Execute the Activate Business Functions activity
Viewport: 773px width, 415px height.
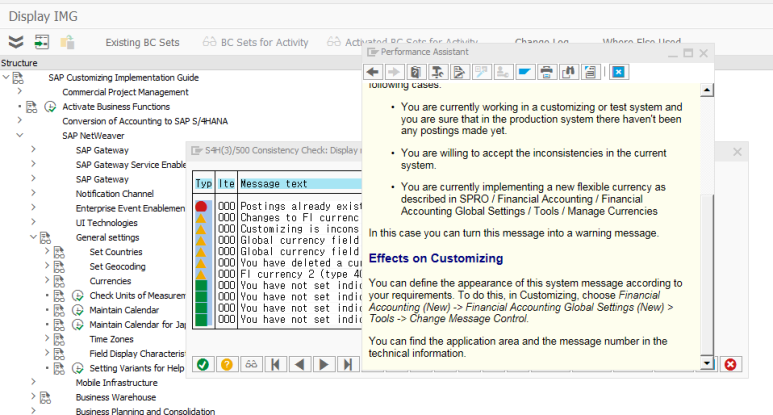pos(50,107)
